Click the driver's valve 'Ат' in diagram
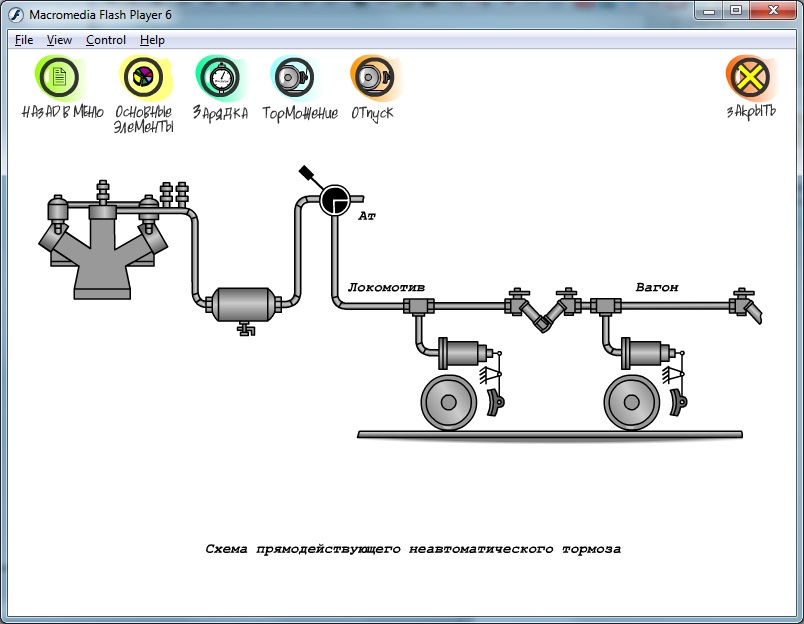 pos(333,200)
